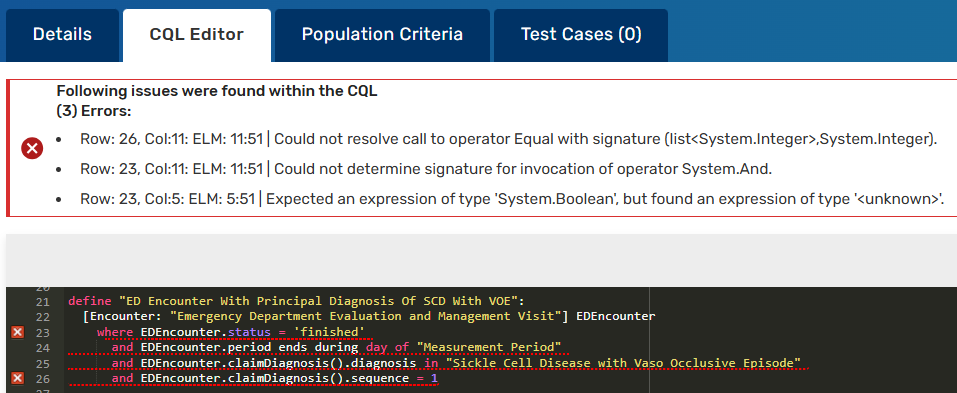Click the red error alert icon

pyautogui.click(x=32, y=148)
